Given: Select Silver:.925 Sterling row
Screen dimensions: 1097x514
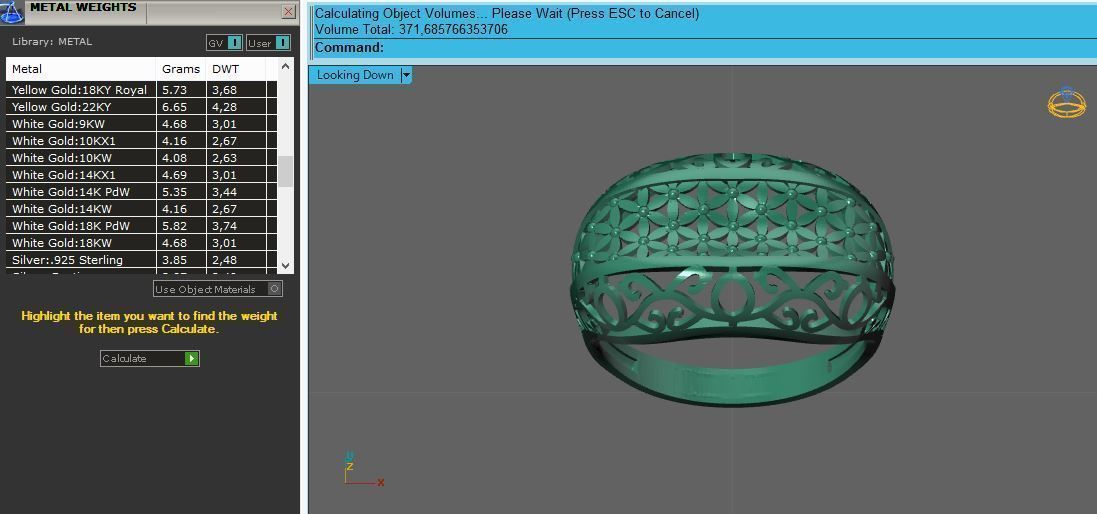Looking at the screenshot, I should click(x=142, y=259).
